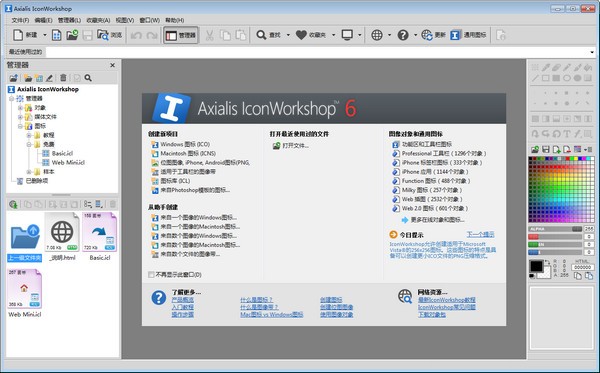Select the 说明.html globe file thumbnail

coord(62,233)
